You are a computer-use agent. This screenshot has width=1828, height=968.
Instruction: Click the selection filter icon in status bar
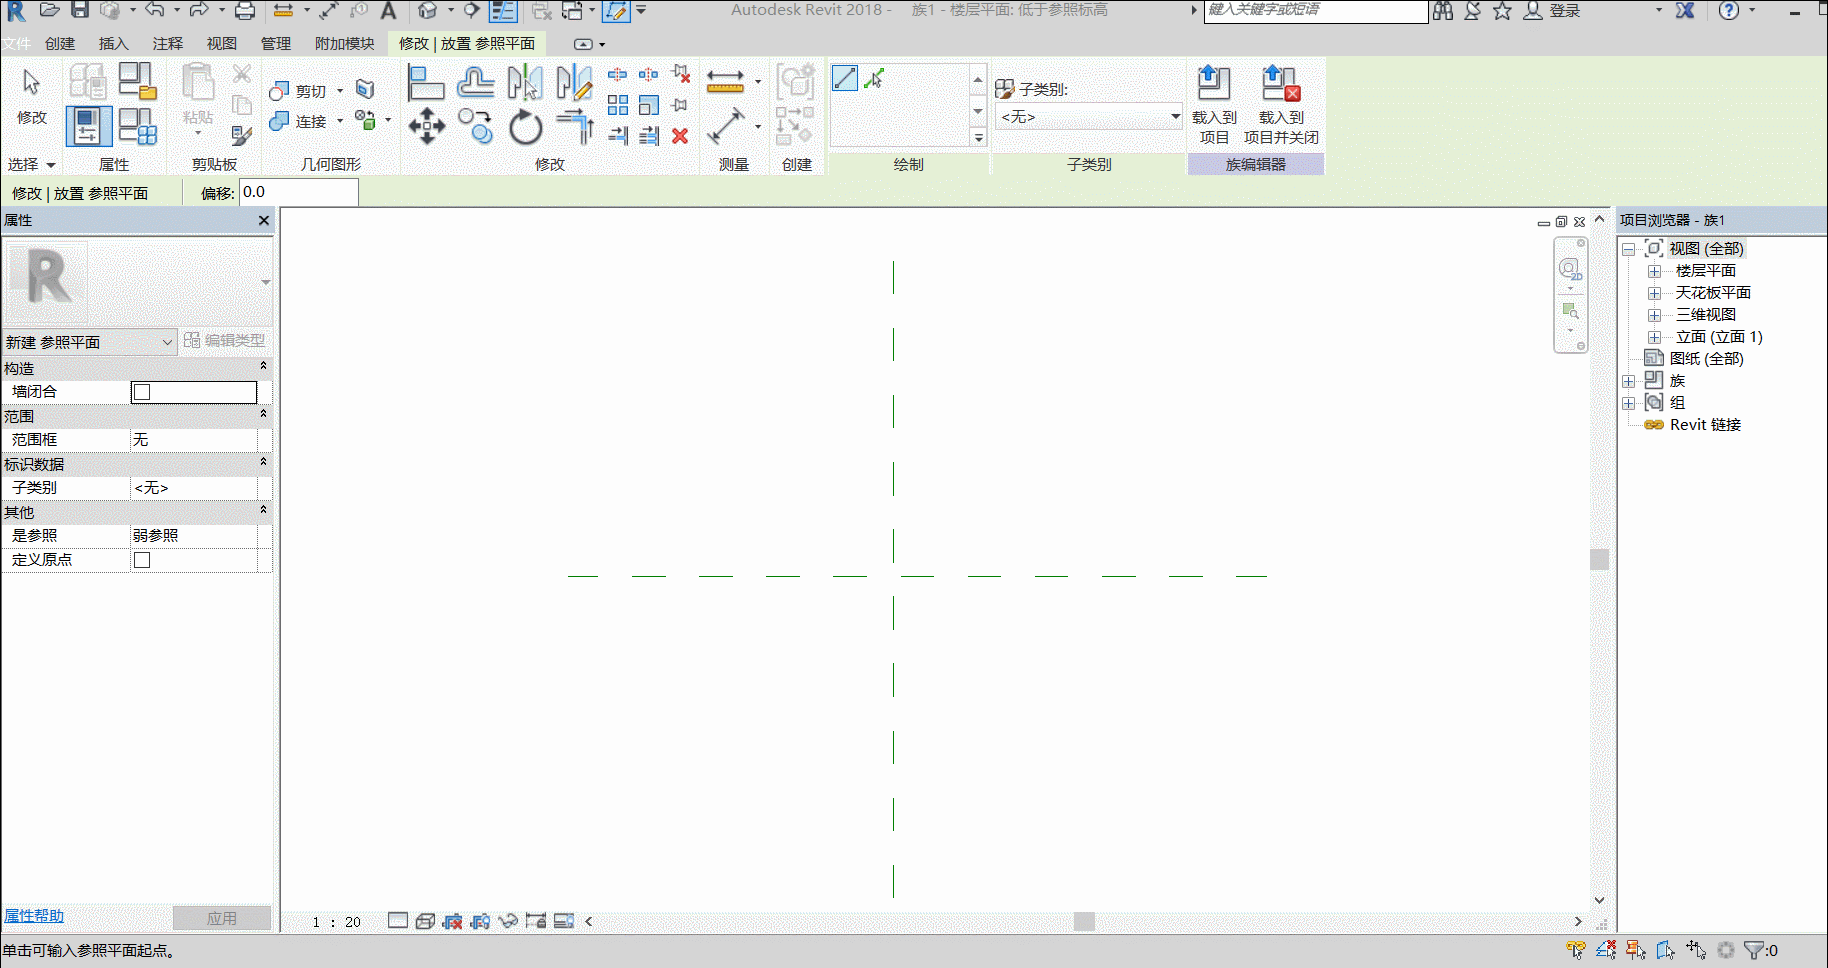(x=1754, y=950)
